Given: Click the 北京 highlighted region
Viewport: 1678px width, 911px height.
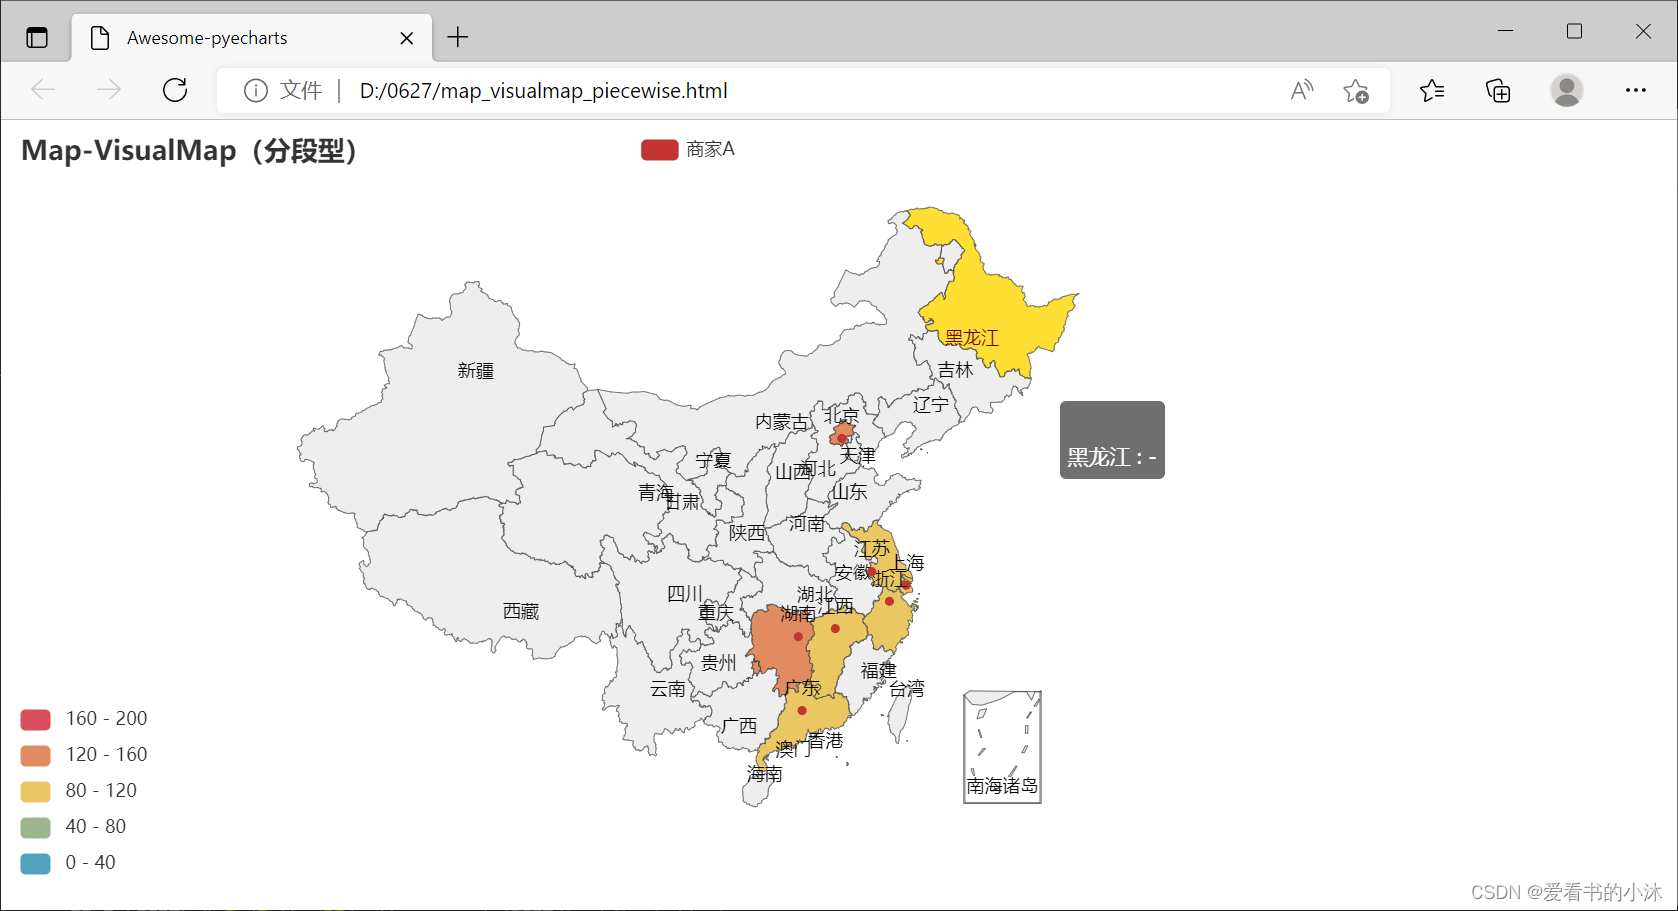Looking at the screenshot, I should click(x=842, y=434).
